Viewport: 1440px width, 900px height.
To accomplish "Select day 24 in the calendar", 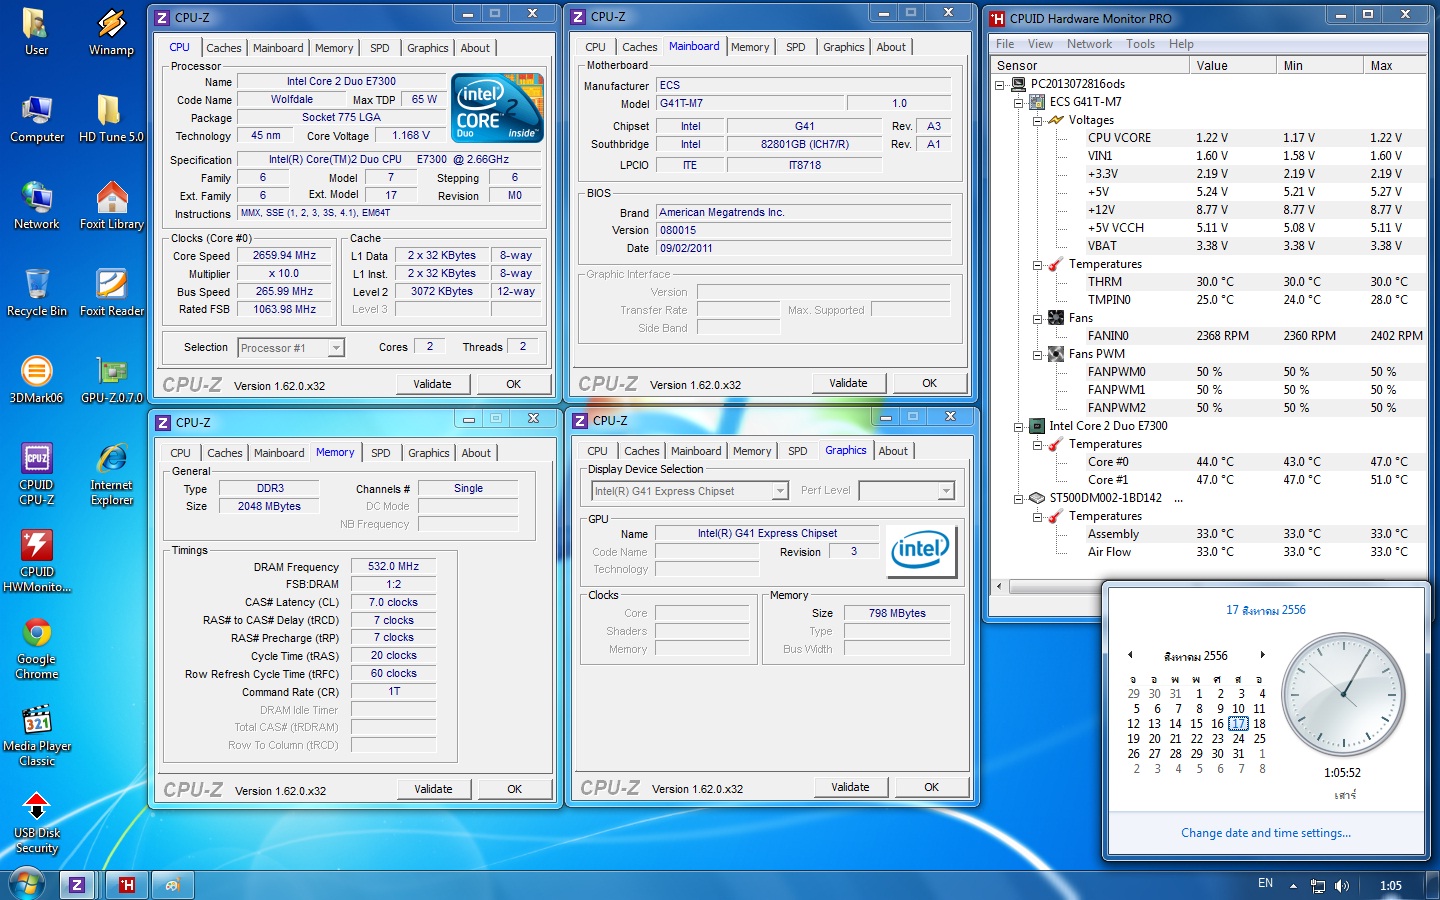I will 1238,738.
